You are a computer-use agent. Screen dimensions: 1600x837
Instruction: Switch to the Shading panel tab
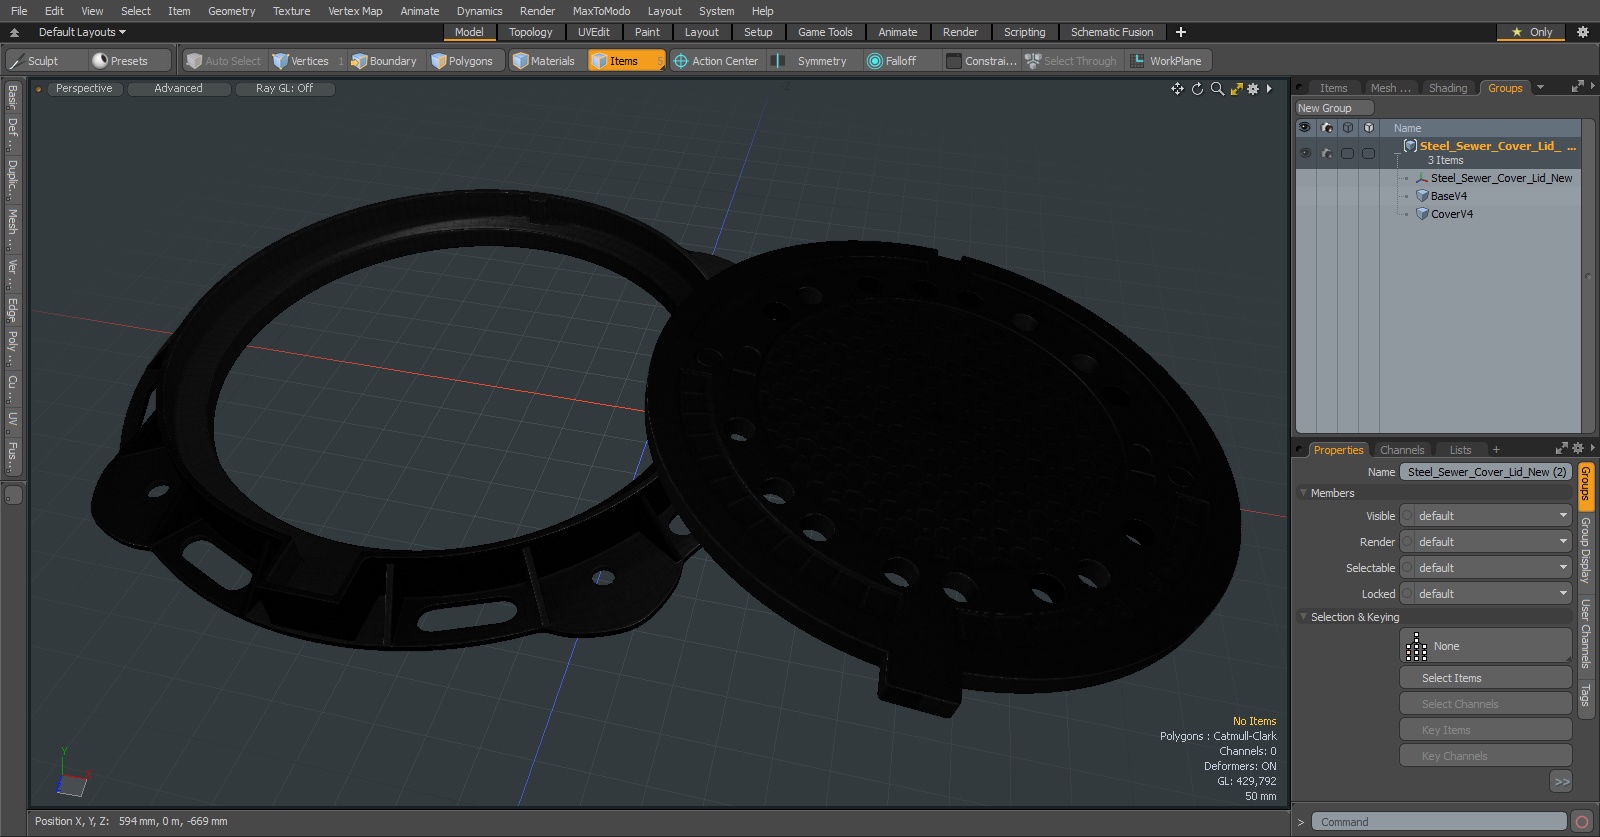(1447, 88)
